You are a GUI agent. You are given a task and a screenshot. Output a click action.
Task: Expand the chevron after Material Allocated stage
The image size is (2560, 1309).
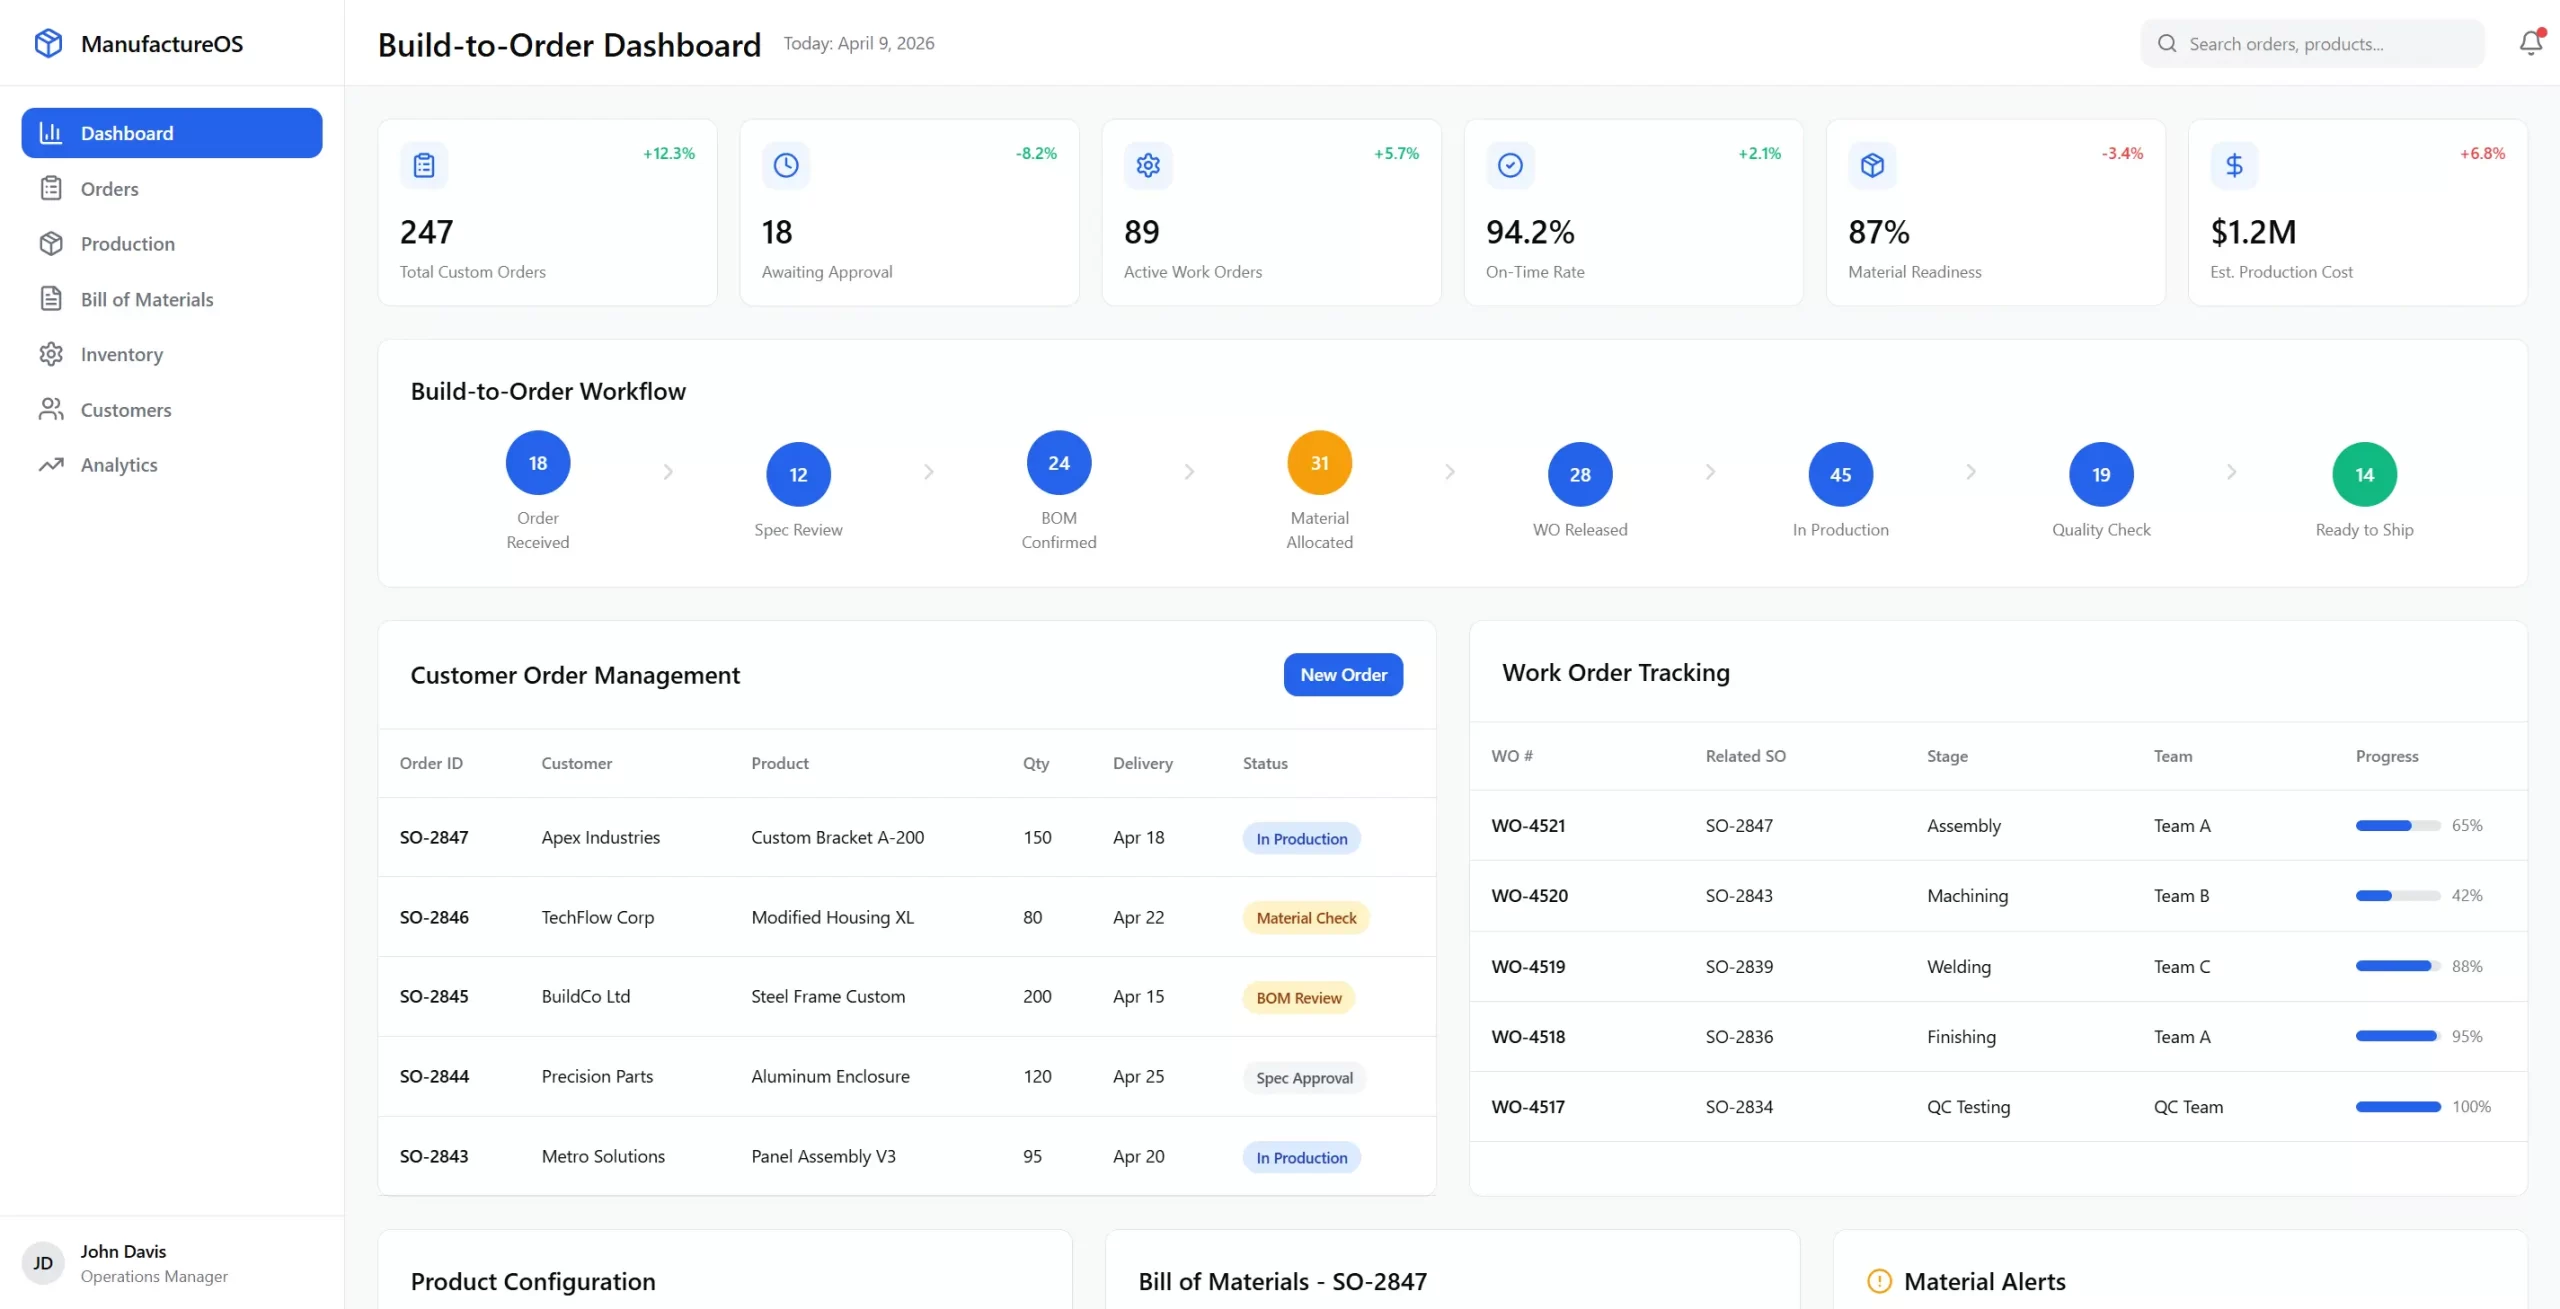click(1449, 471)
